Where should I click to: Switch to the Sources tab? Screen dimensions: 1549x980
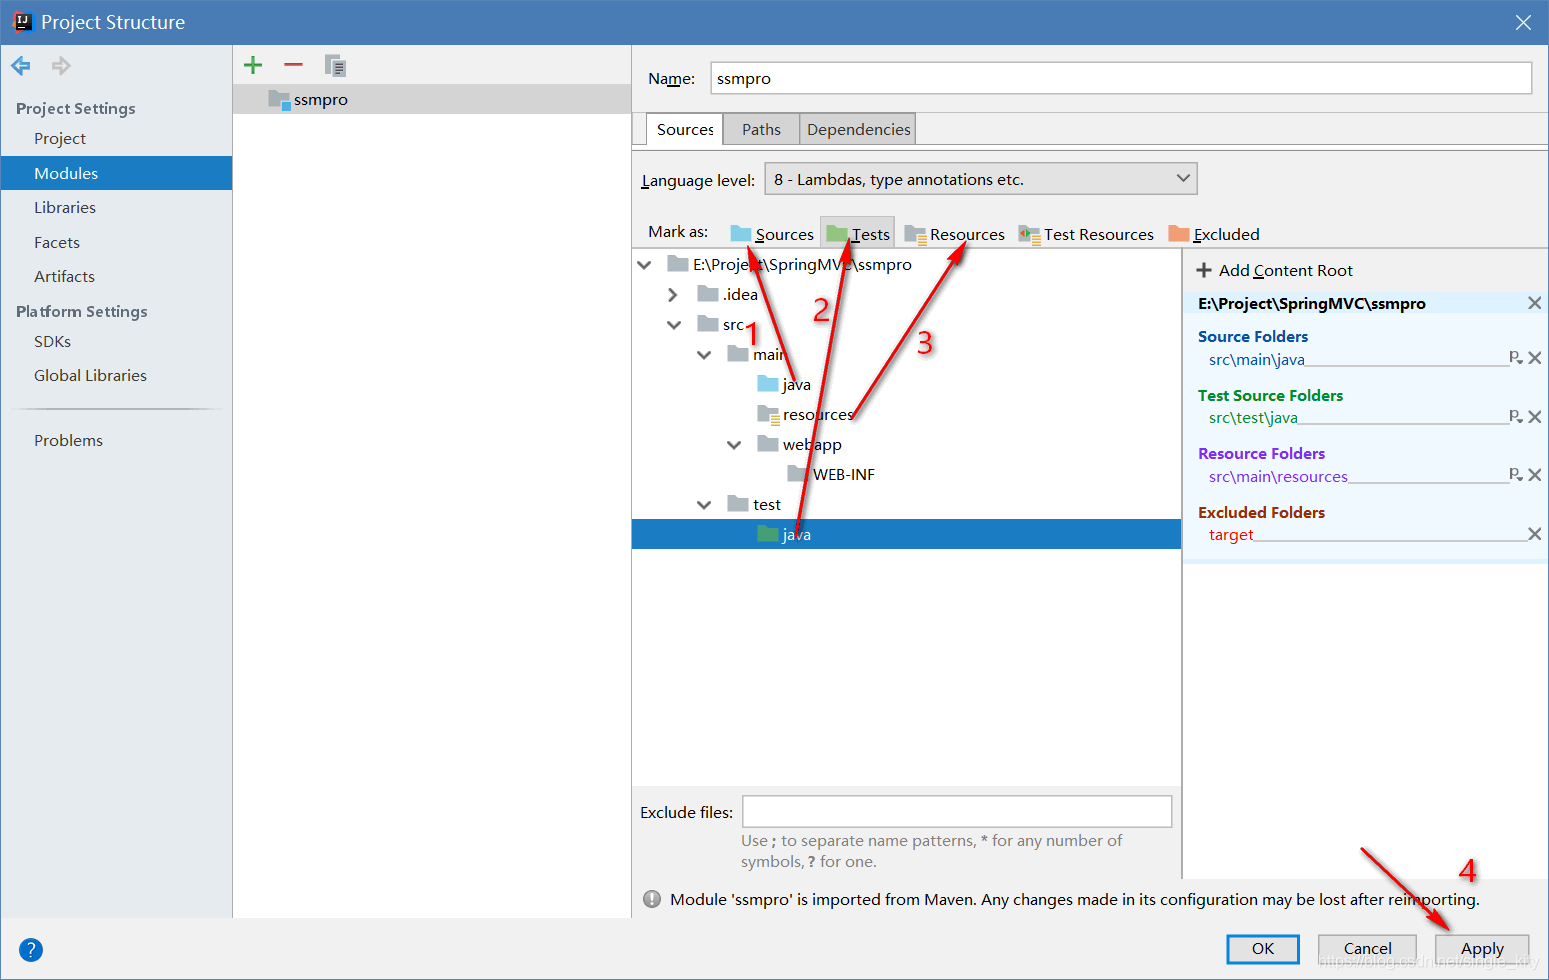(x=685, y=129)
